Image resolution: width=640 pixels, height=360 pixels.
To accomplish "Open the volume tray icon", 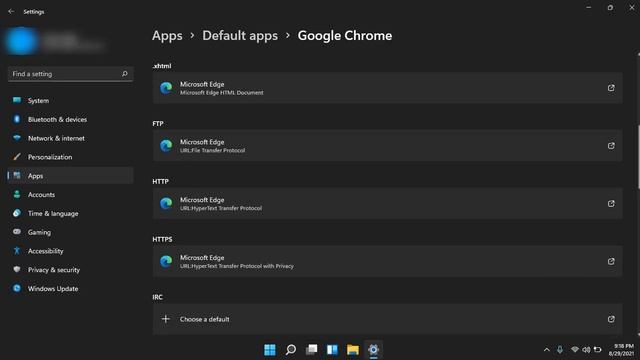I will tap(586, 350).
